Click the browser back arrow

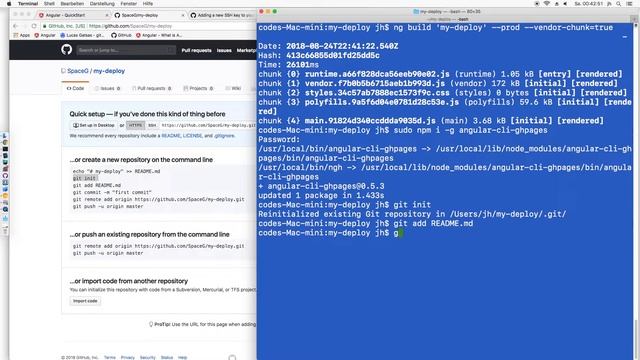pyautogui.click(x=16, y=26)
